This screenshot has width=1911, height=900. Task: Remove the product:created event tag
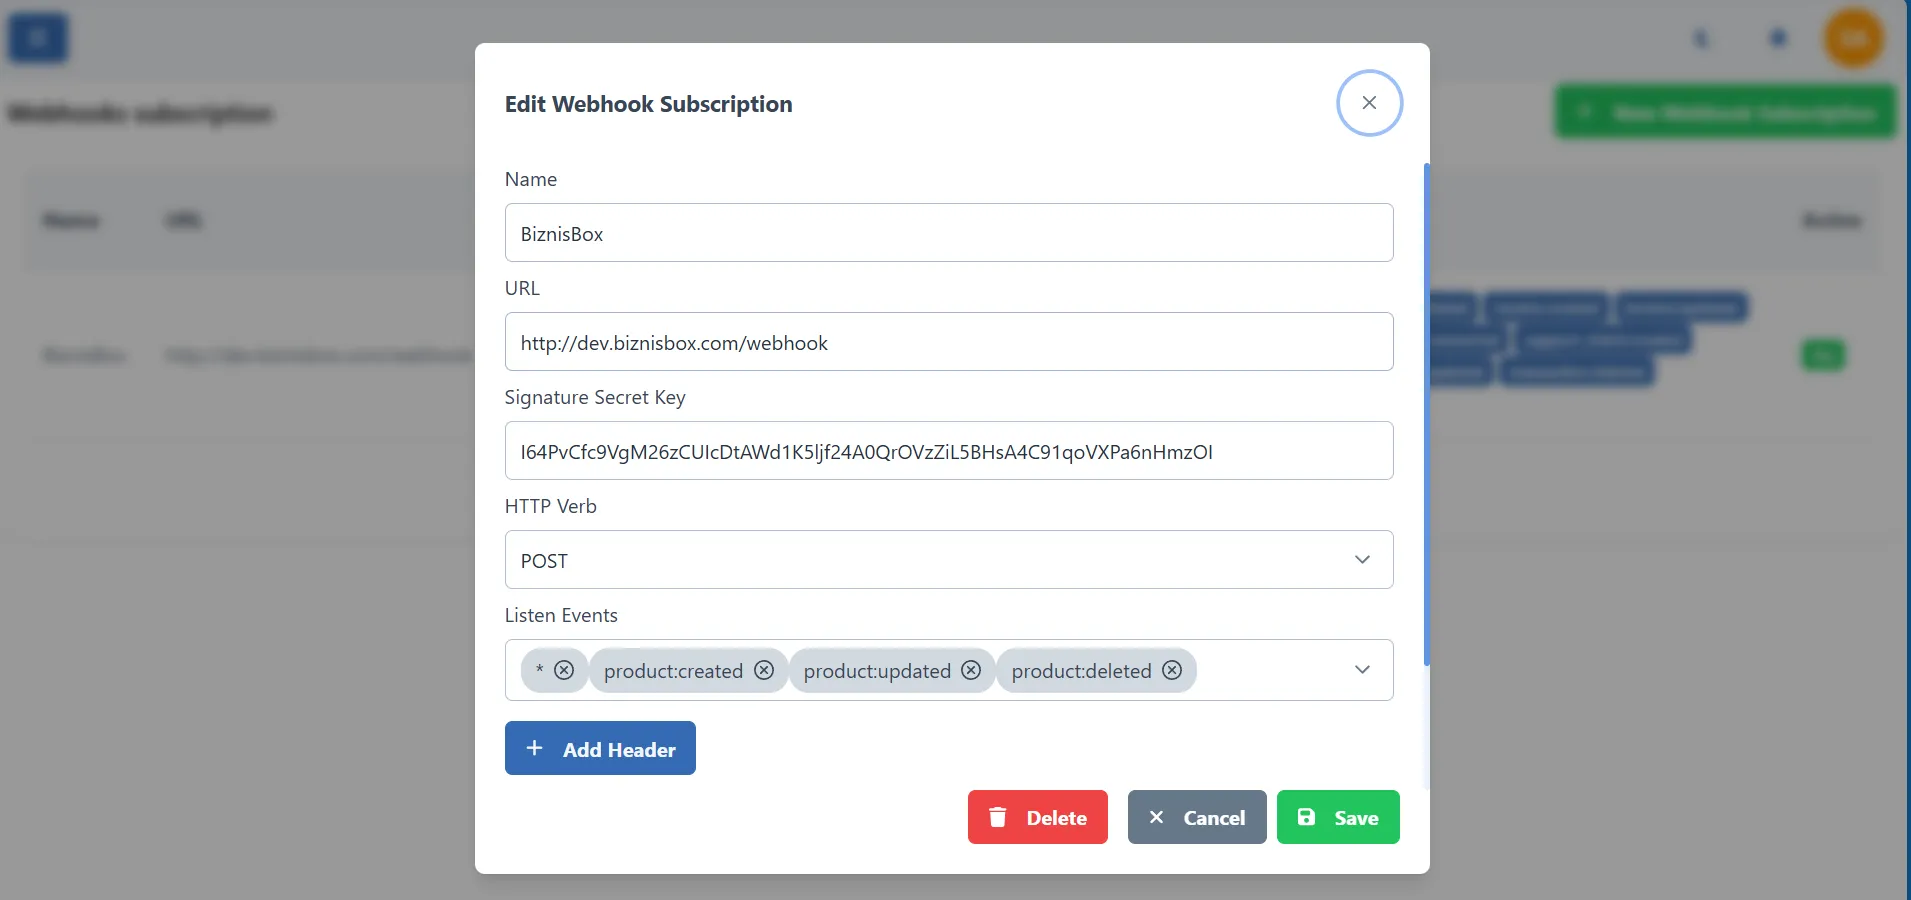point(763,670)
